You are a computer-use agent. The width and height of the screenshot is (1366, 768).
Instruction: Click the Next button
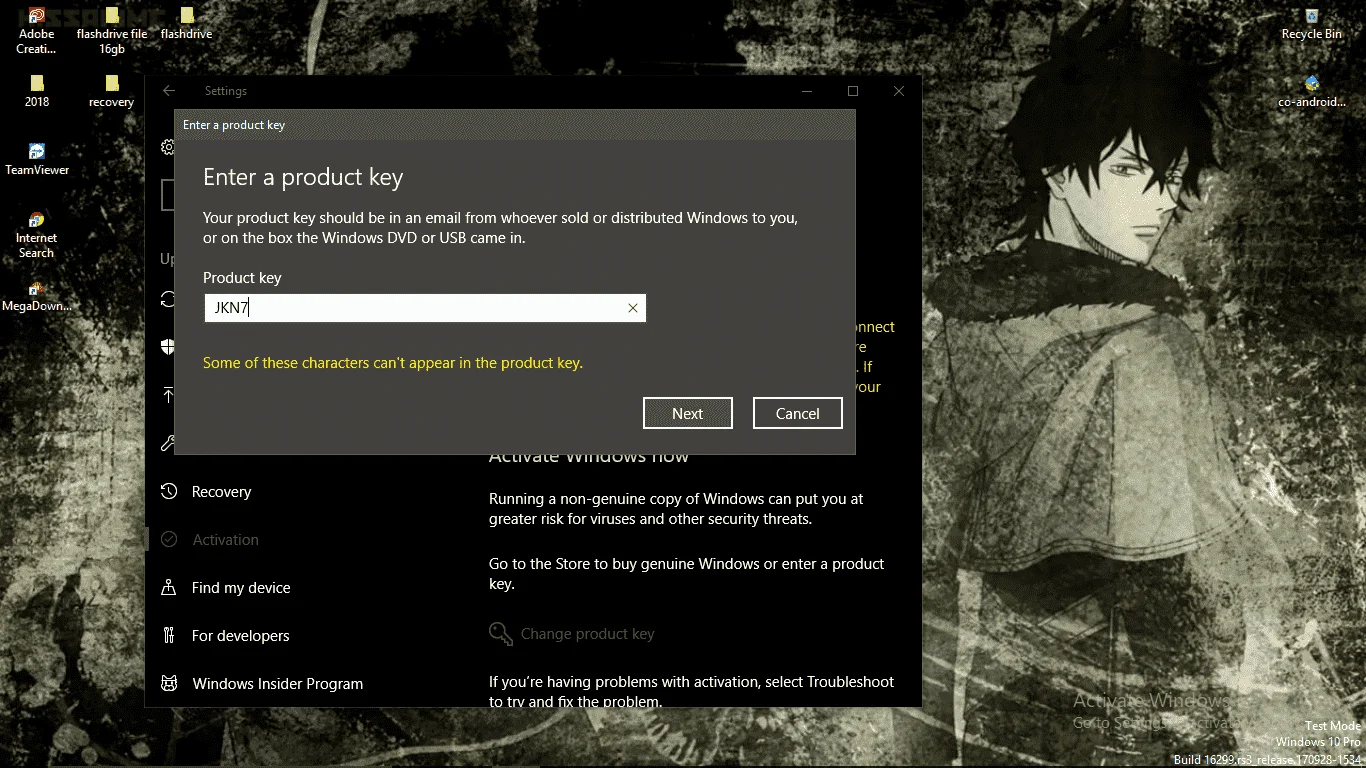688,413
